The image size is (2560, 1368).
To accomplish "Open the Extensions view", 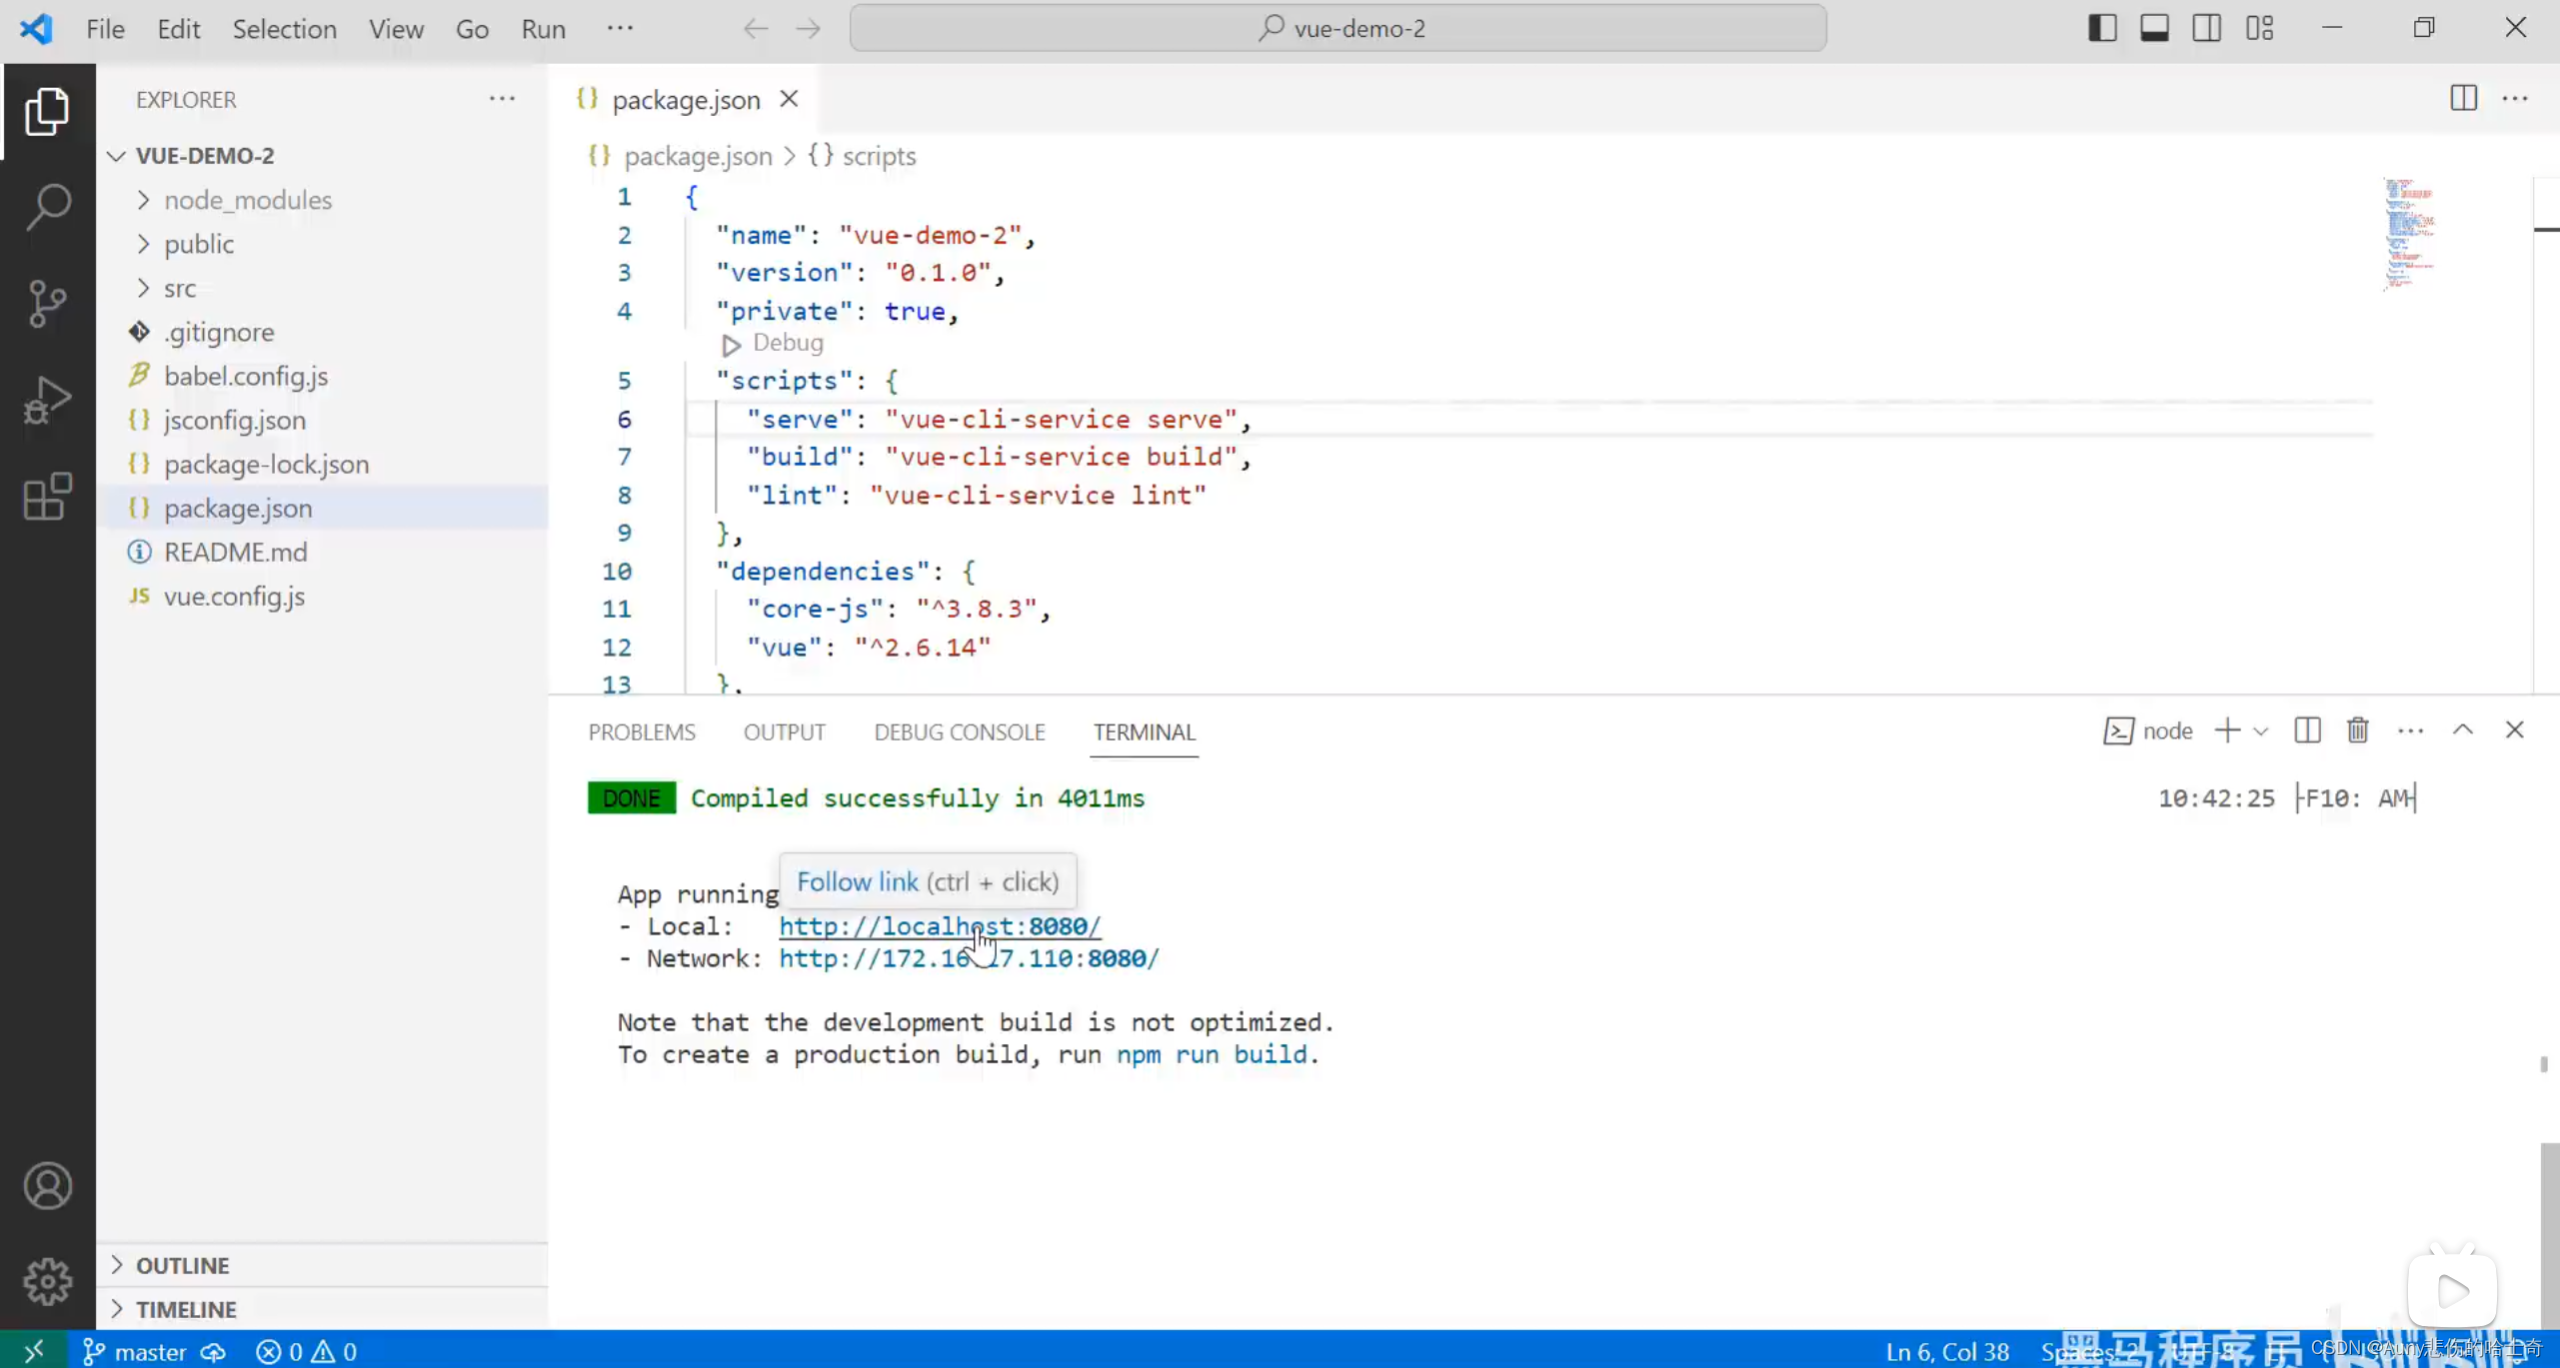I will [x=47, y=496].
